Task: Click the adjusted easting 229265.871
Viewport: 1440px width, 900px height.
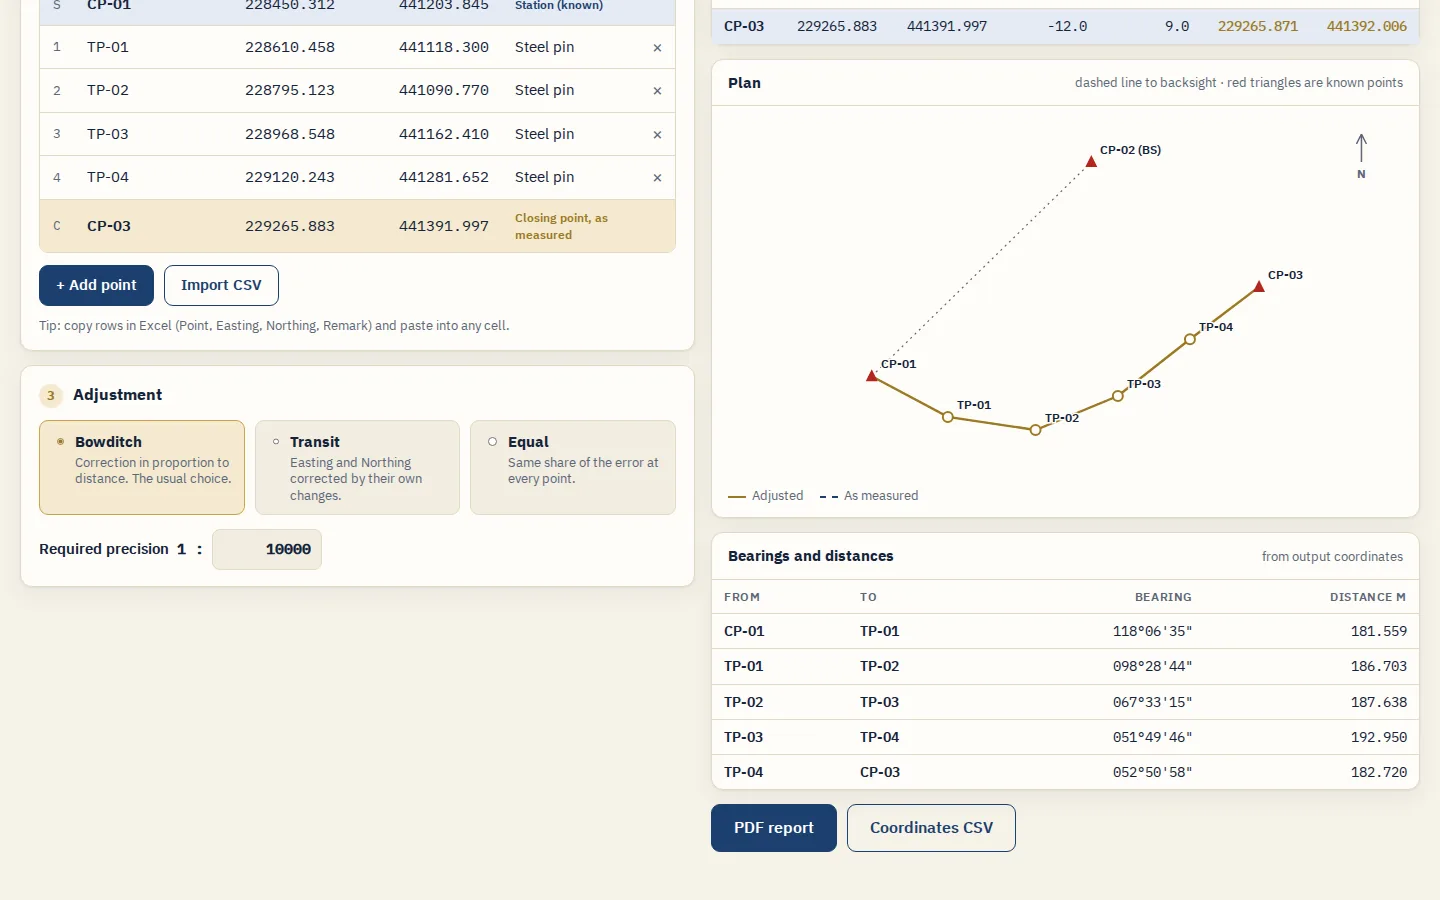Action: click(1258, 26)
